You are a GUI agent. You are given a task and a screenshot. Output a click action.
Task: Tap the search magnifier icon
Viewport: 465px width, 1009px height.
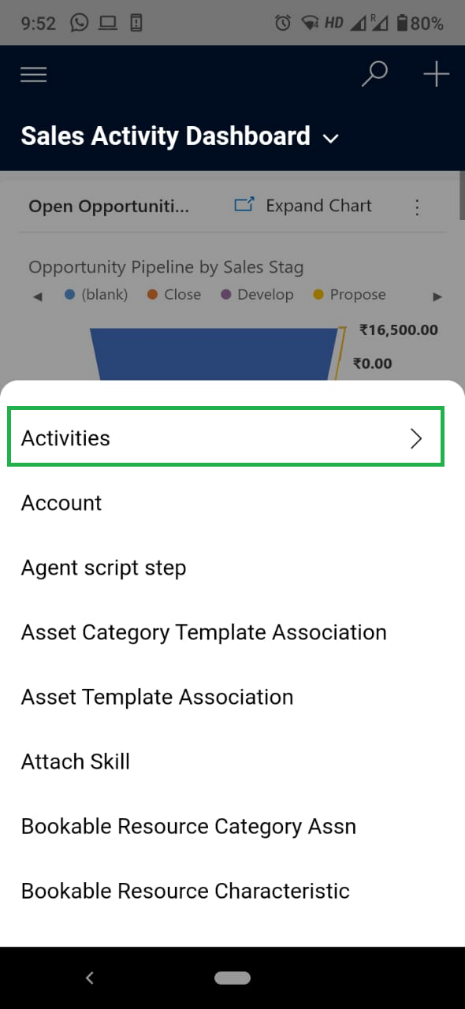[374, 75]
